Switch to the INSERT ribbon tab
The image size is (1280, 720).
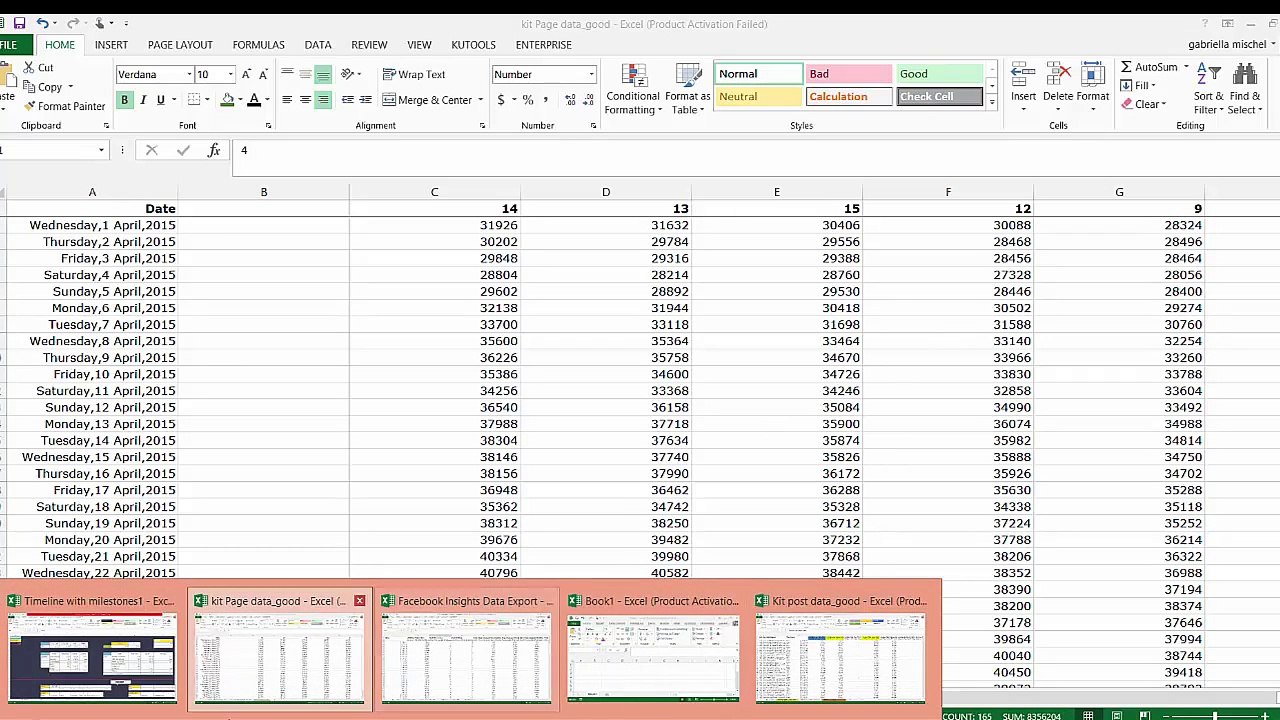click(111, 45)
